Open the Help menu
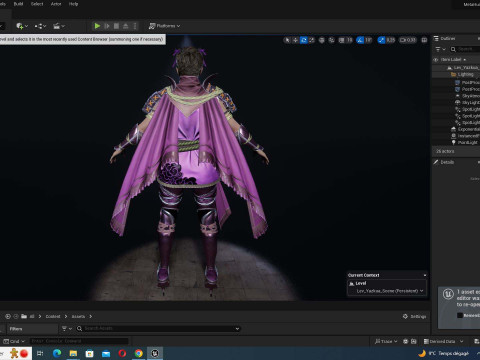Image resolution: width=480 pixels, height=360 pixels. tap(73, 4)
